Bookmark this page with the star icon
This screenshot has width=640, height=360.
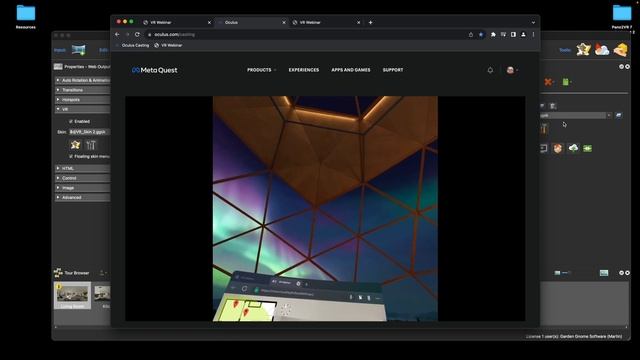point(481,35)
